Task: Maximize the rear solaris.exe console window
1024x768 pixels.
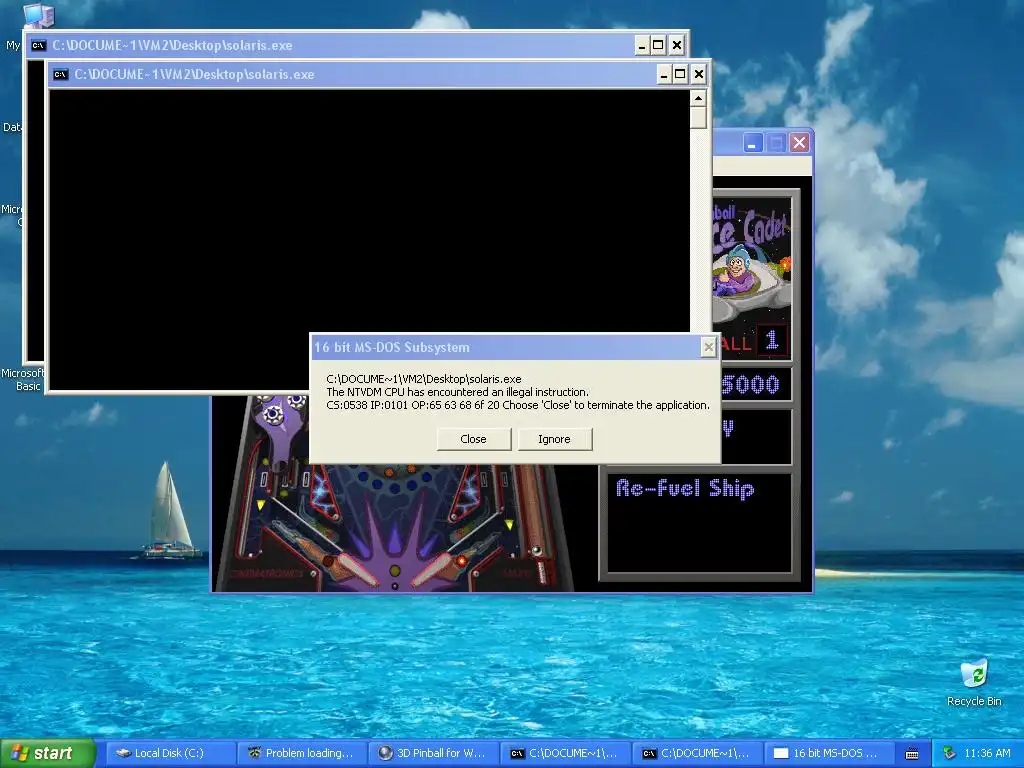Action: coord(658,45)
